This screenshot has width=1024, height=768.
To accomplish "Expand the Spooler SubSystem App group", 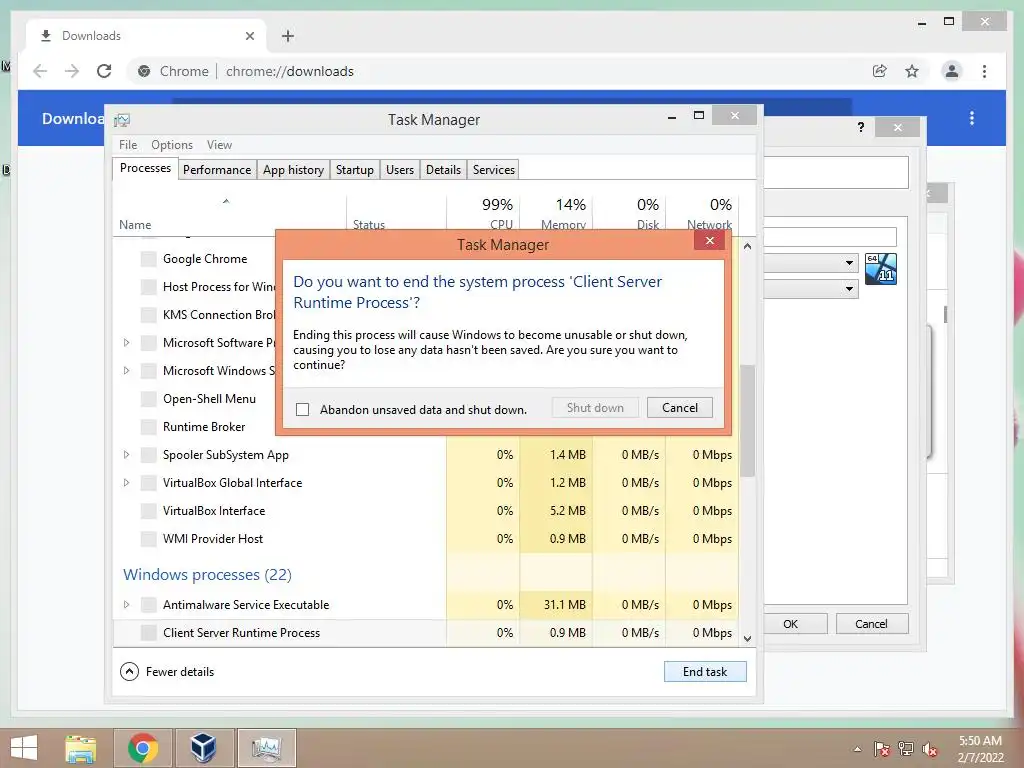I will [127, 455].
